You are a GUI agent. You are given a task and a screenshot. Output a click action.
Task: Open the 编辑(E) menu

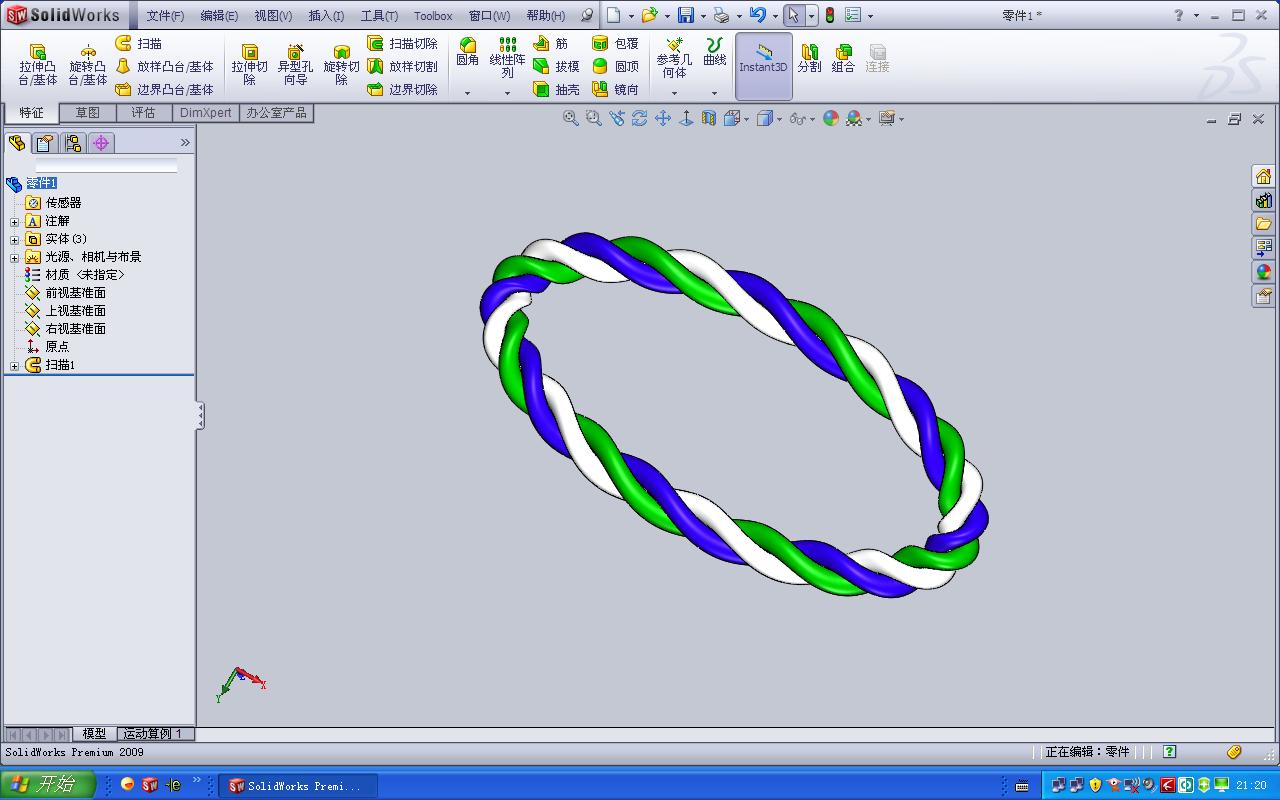pos(219,15)
